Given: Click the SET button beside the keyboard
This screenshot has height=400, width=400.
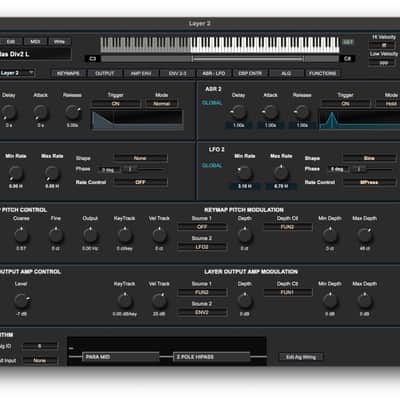Looking at the screenshot, I should 348,42.
